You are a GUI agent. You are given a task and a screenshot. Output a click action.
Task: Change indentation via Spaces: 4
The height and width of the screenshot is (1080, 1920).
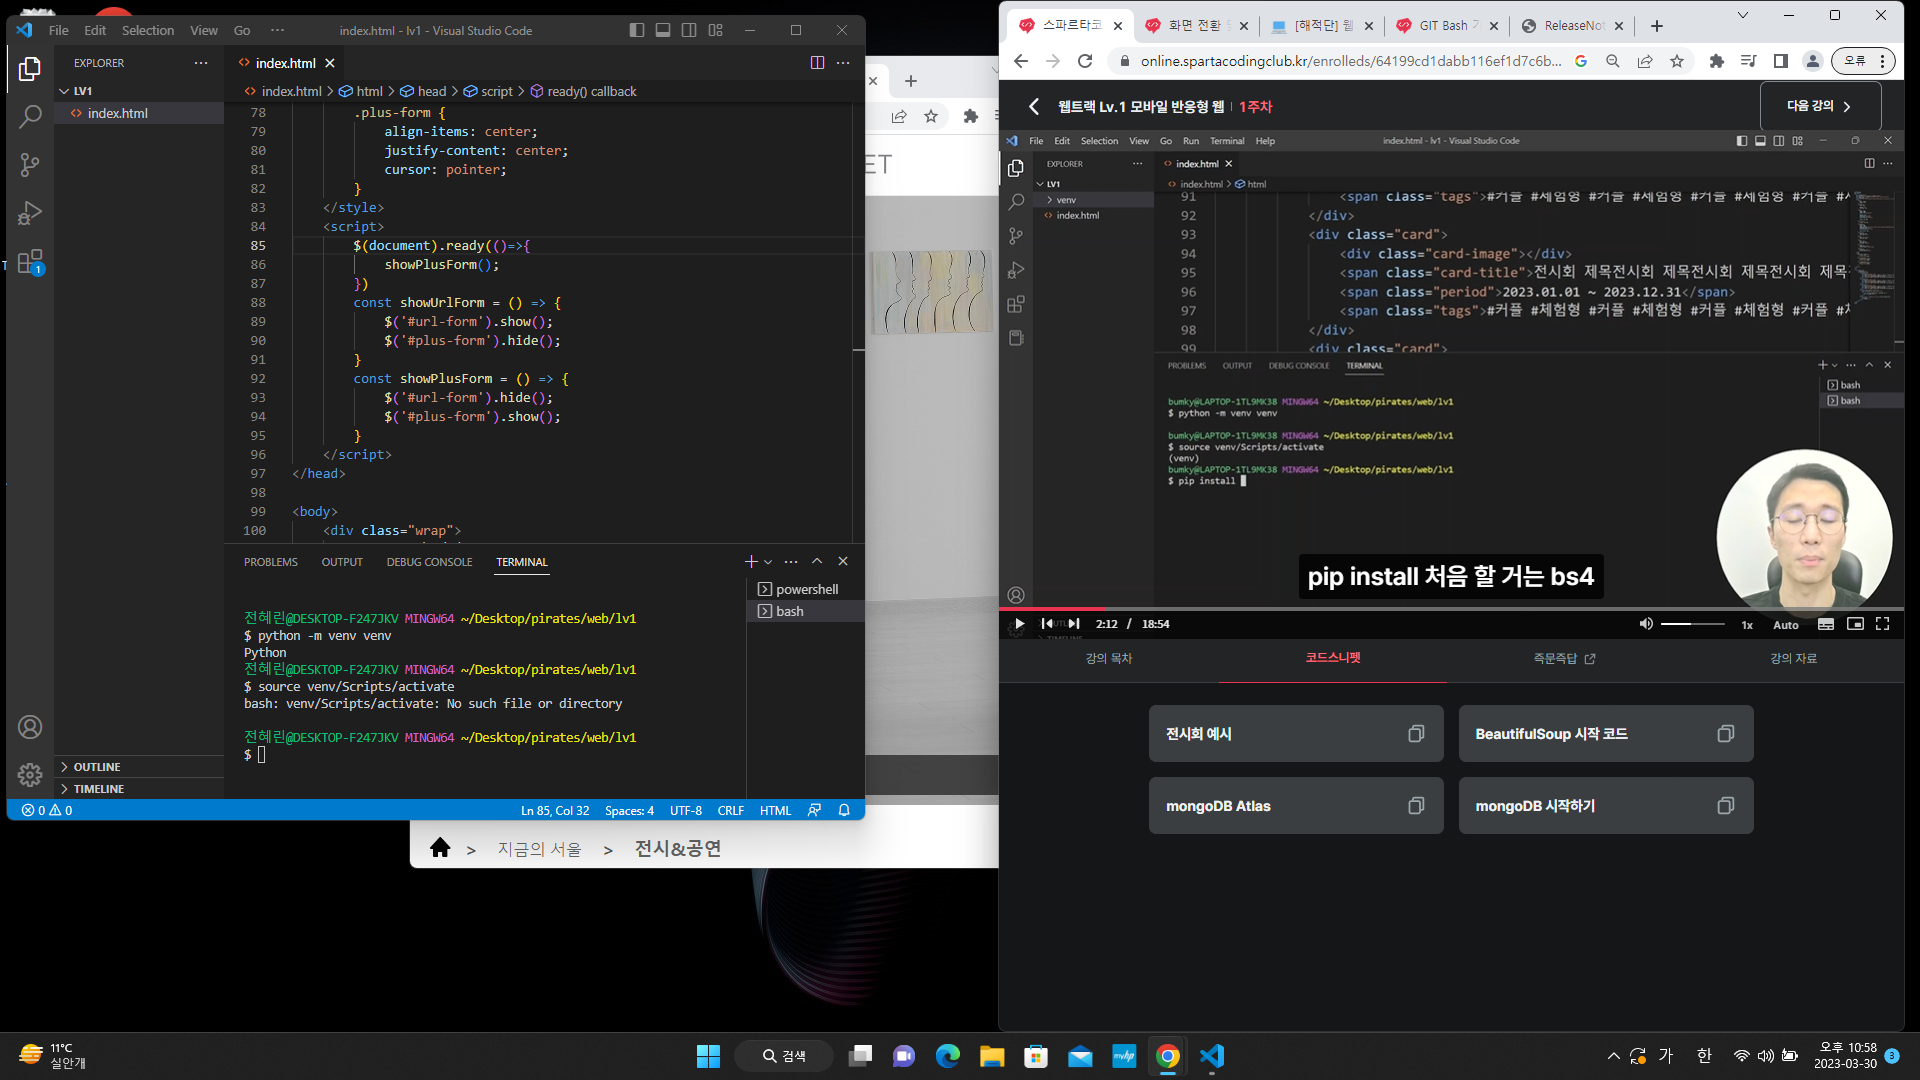click(x=629, y=811)
